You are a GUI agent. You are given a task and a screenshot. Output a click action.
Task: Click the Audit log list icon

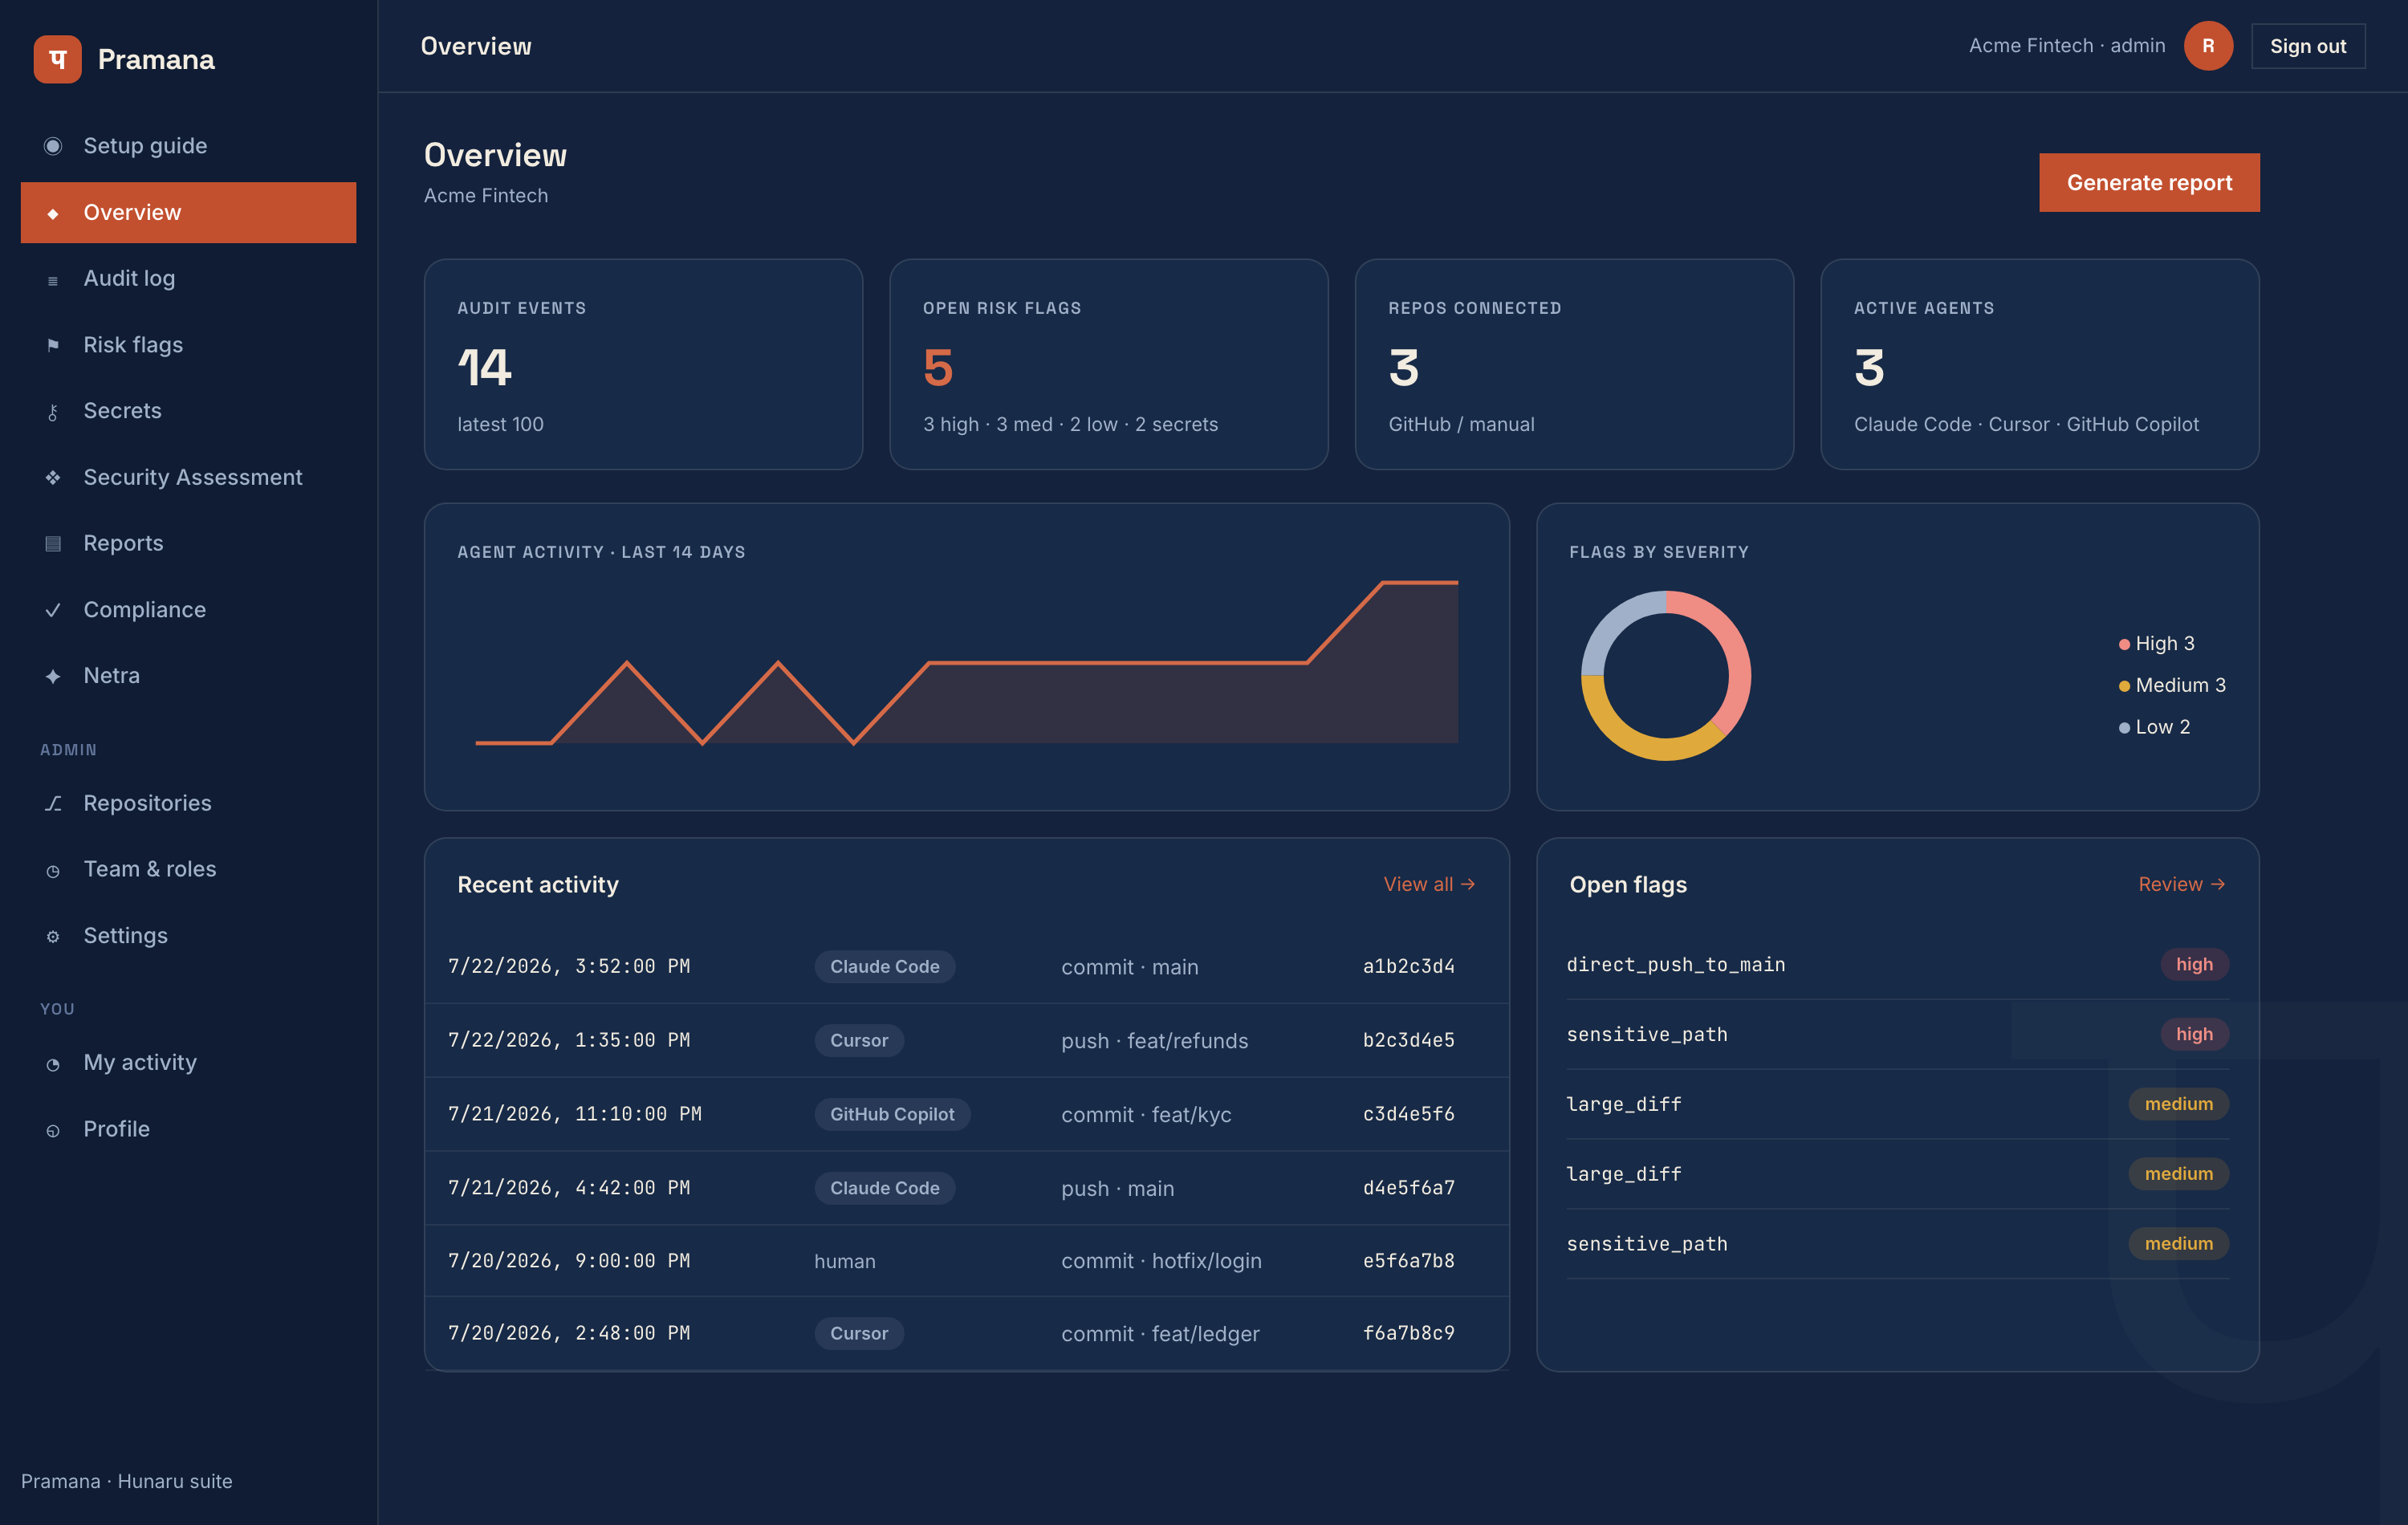(x=53, y=280)
